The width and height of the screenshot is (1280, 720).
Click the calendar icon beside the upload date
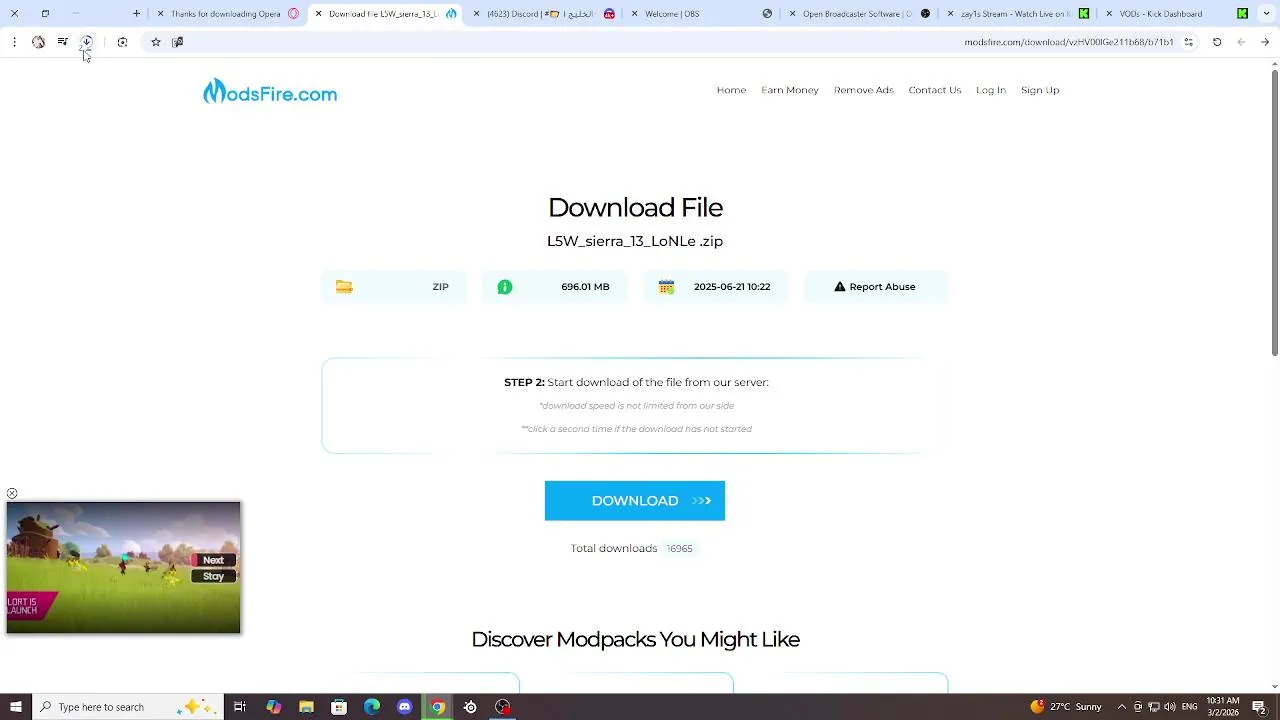666,287
